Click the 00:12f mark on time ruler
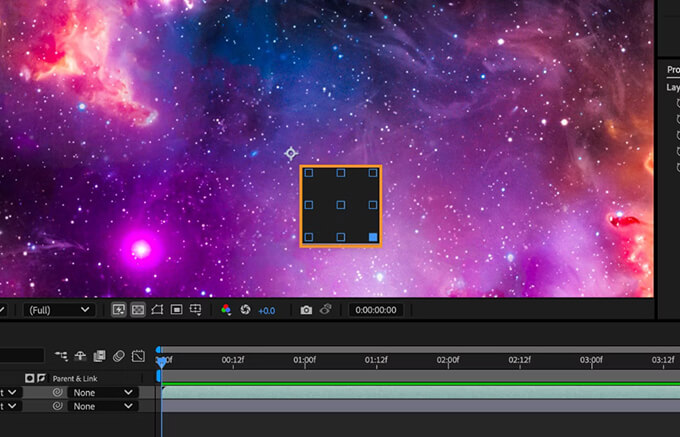Viewport: 680px width, 437px height. [x=233, y=360]
